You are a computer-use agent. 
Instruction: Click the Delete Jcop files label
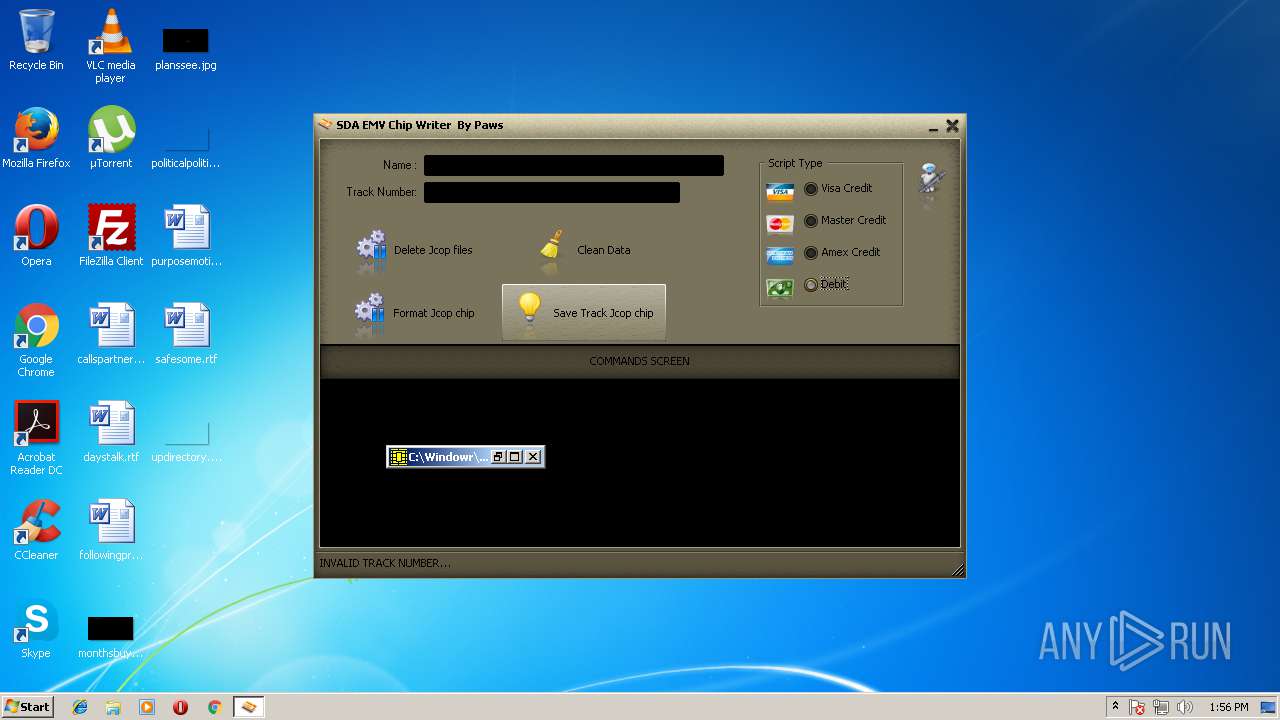(x=433, y=250)
